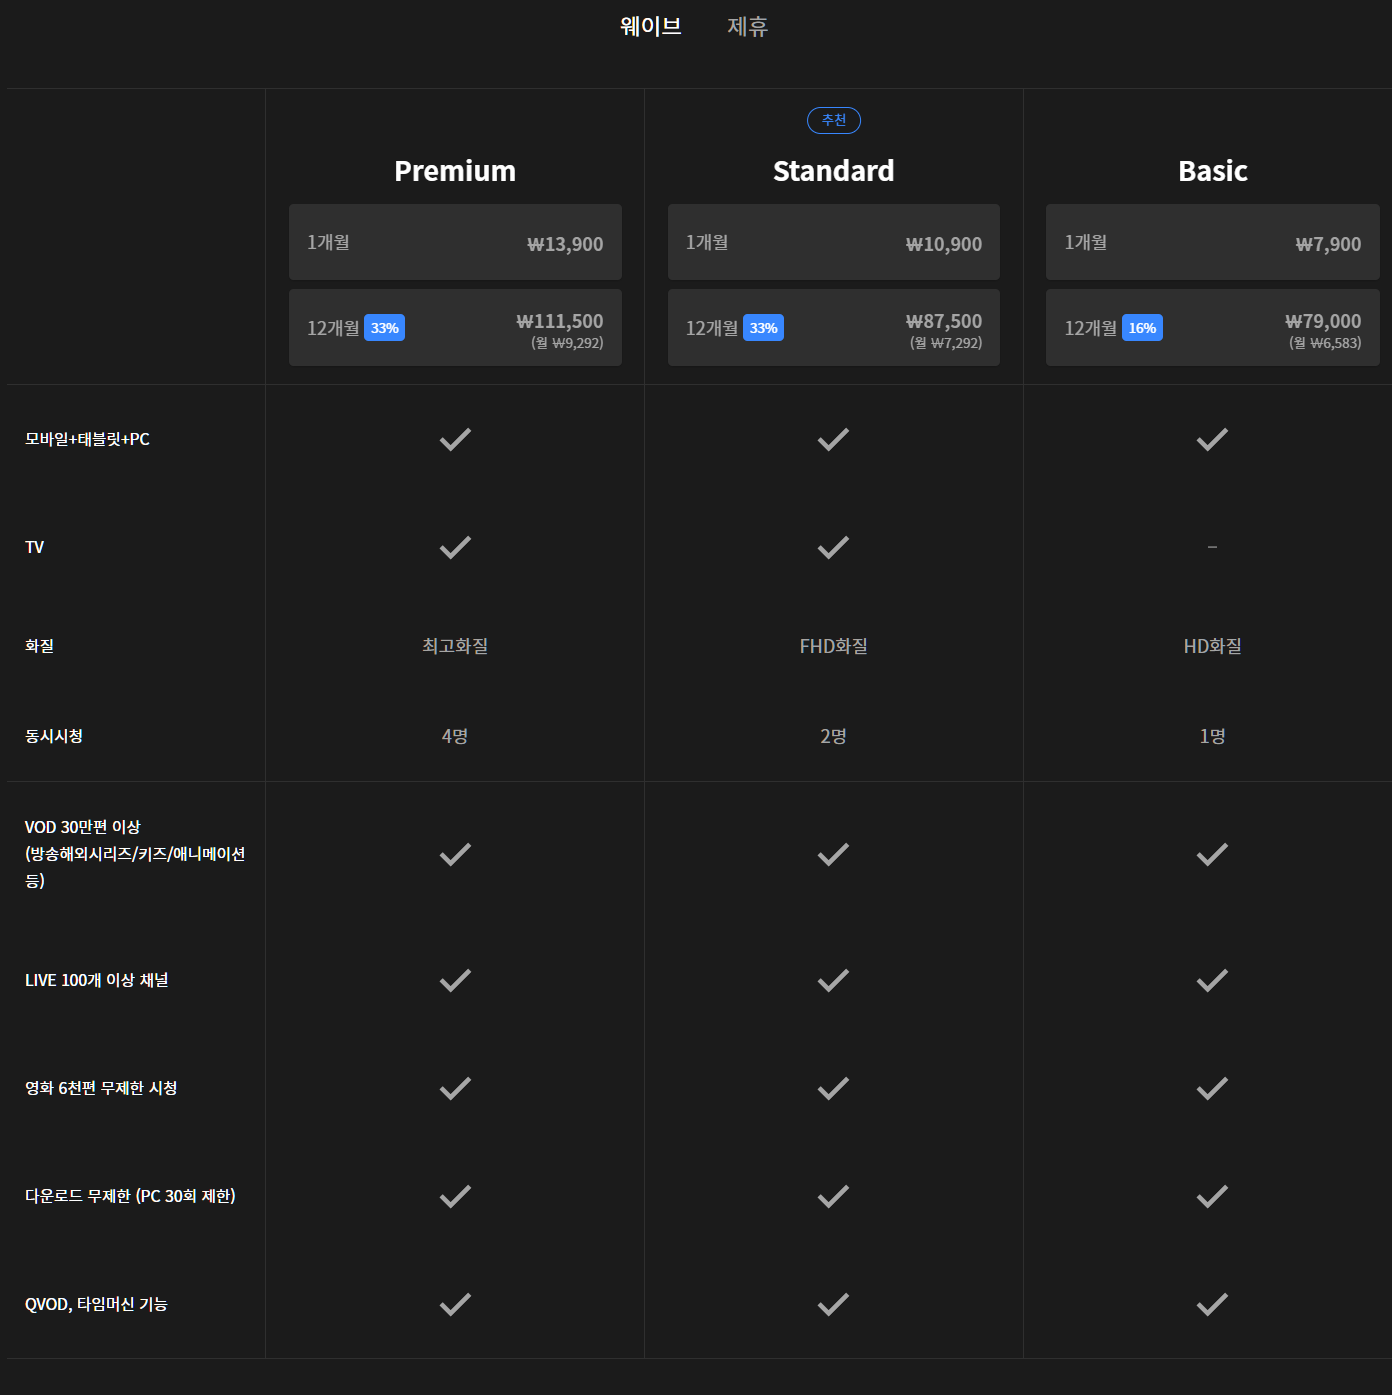
Task: Click the Premium checkmark for 영화 6천편 무제한 시청
Action: point(455,1088)
